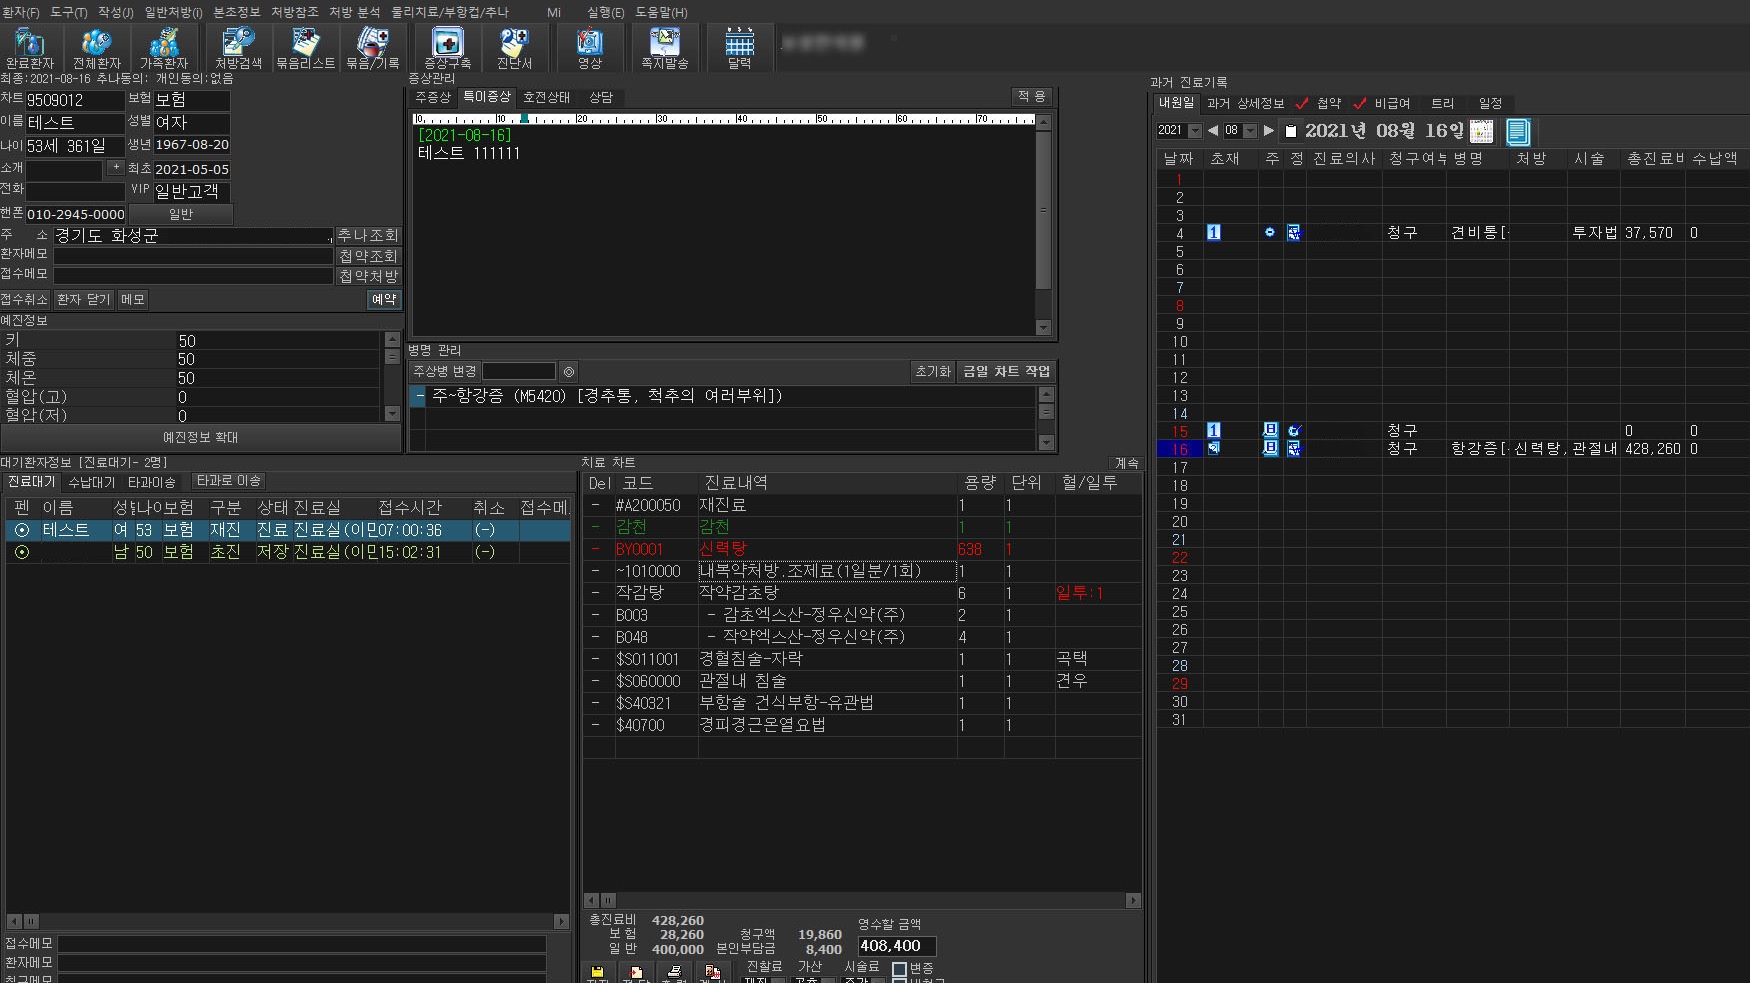This screenshot has height=983, width=1750.
Task: Click the 영수할 금액 amount field
Action: (x=896, y=945)
